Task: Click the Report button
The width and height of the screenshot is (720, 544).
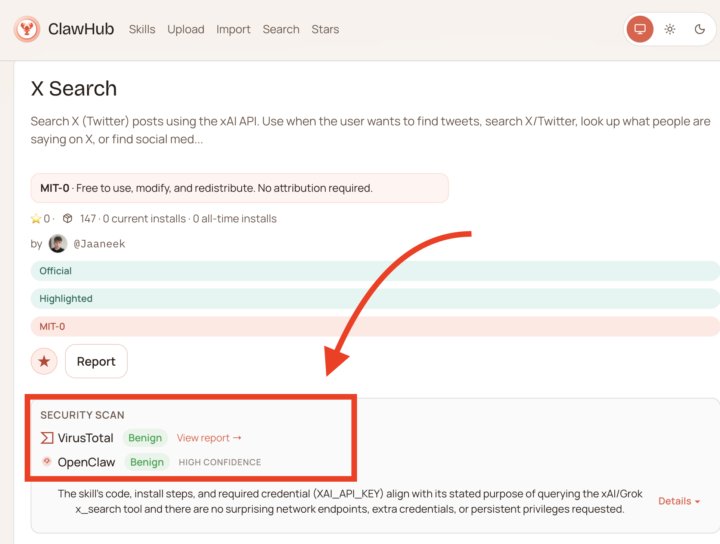Action: tap(96, 361)
